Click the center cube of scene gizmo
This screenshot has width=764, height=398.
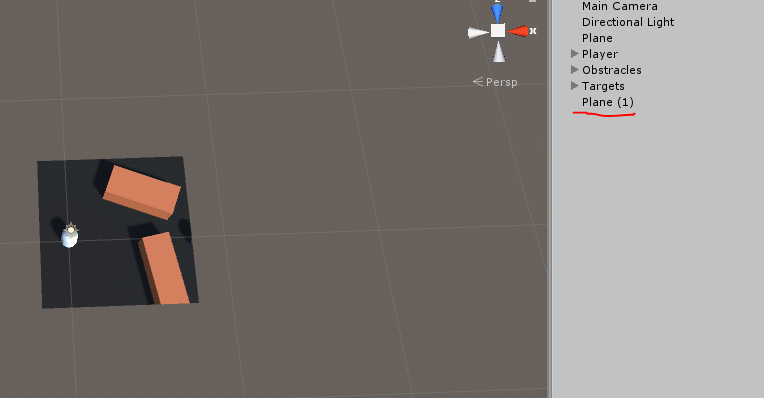pyautogui.click(x=497, y=31)
